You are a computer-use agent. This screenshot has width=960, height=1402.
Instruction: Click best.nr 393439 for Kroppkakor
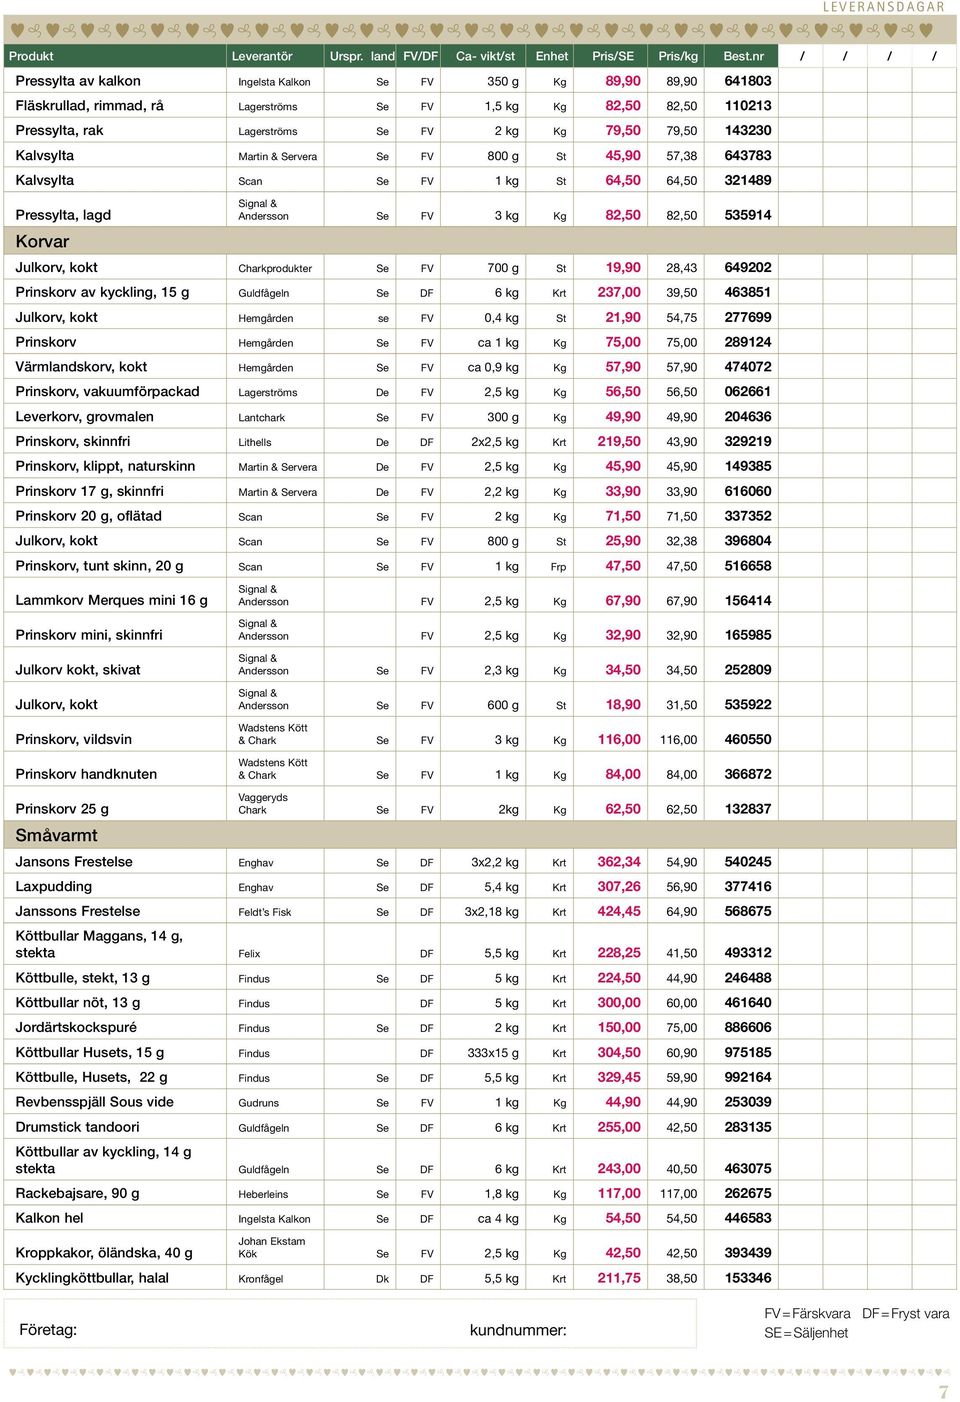(748, 1252)
